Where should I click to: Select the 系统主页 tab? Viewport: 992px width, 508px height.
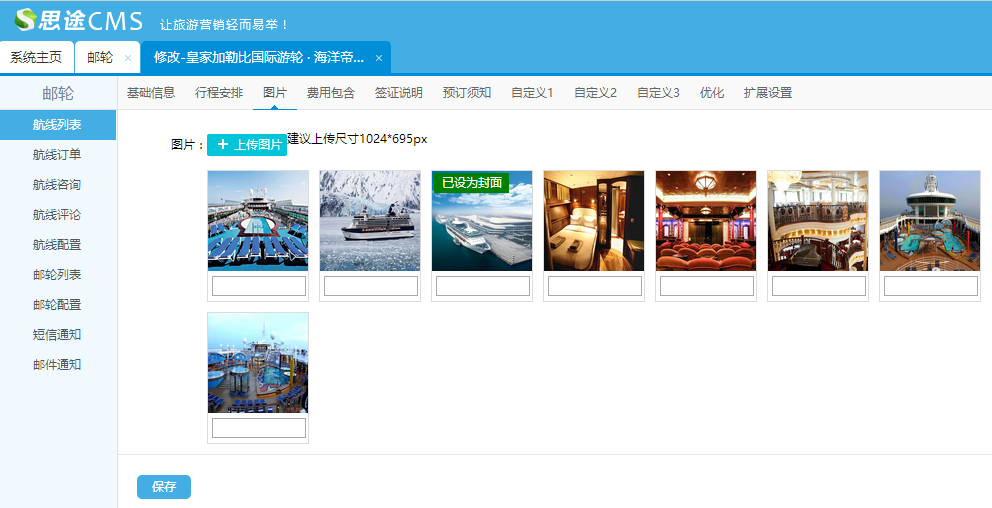point(36,57)
